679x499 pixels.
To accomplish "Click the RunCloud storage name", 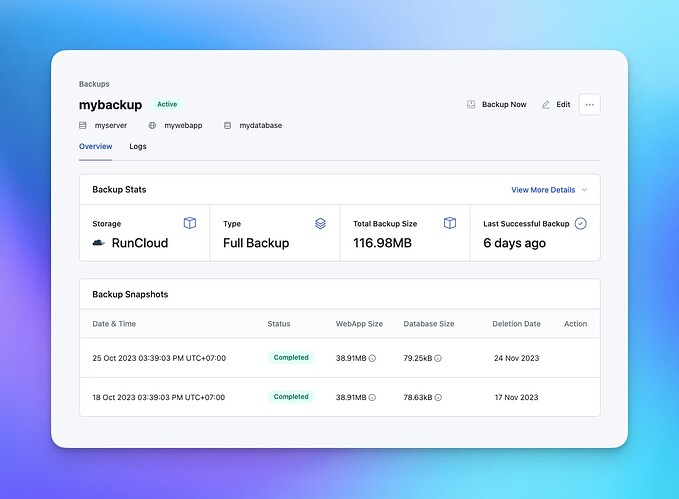I will tap(140, 243).
